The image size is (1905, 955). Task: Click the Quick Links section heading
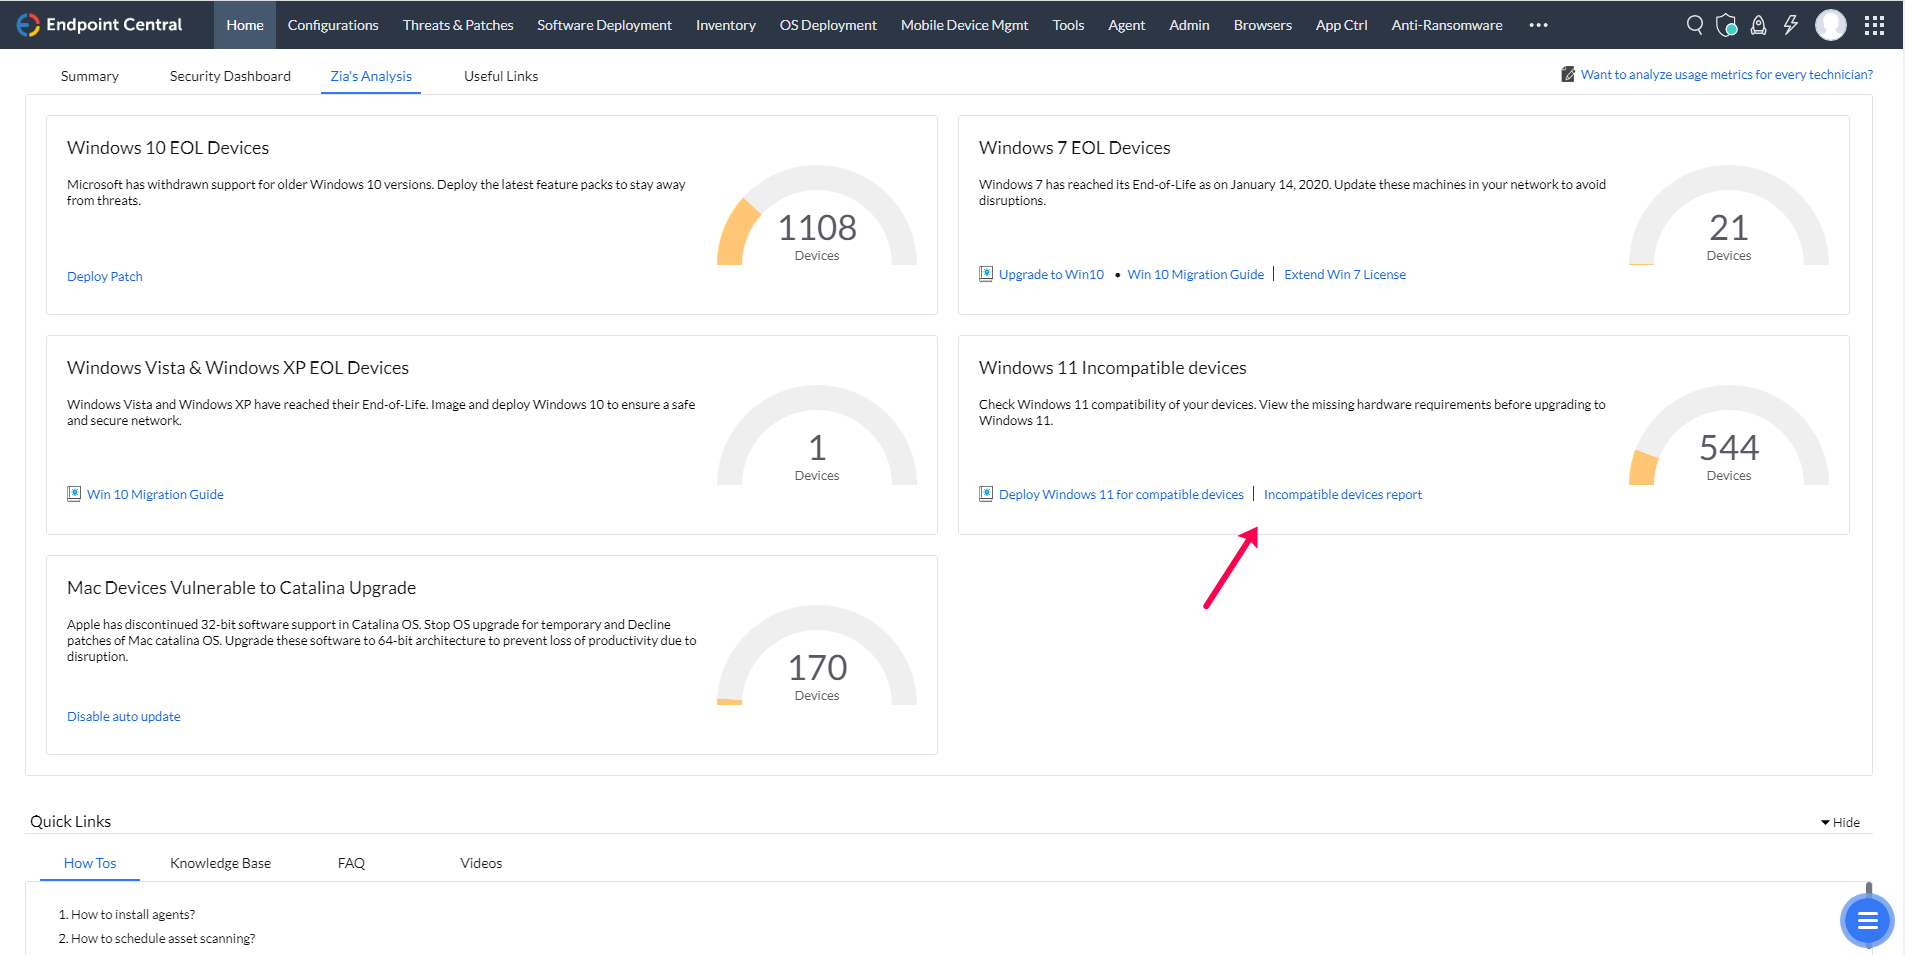coord(70,822)
